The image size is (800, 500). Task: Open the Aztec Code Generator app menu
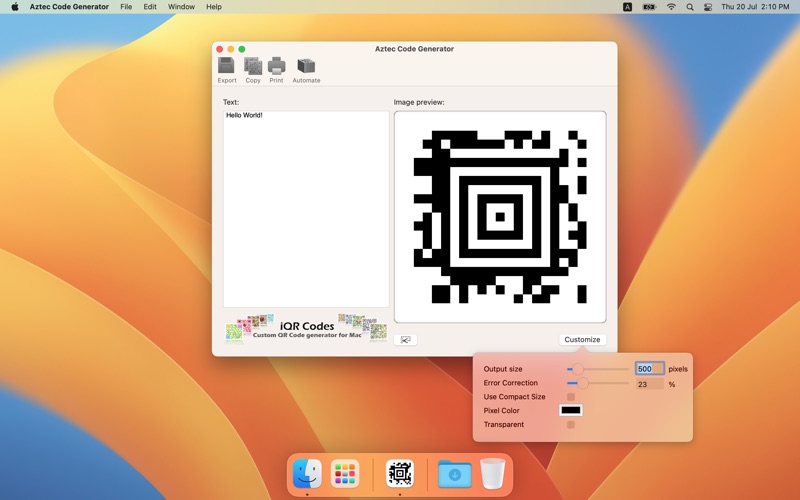pyautogui.click(x=69, y=7)
